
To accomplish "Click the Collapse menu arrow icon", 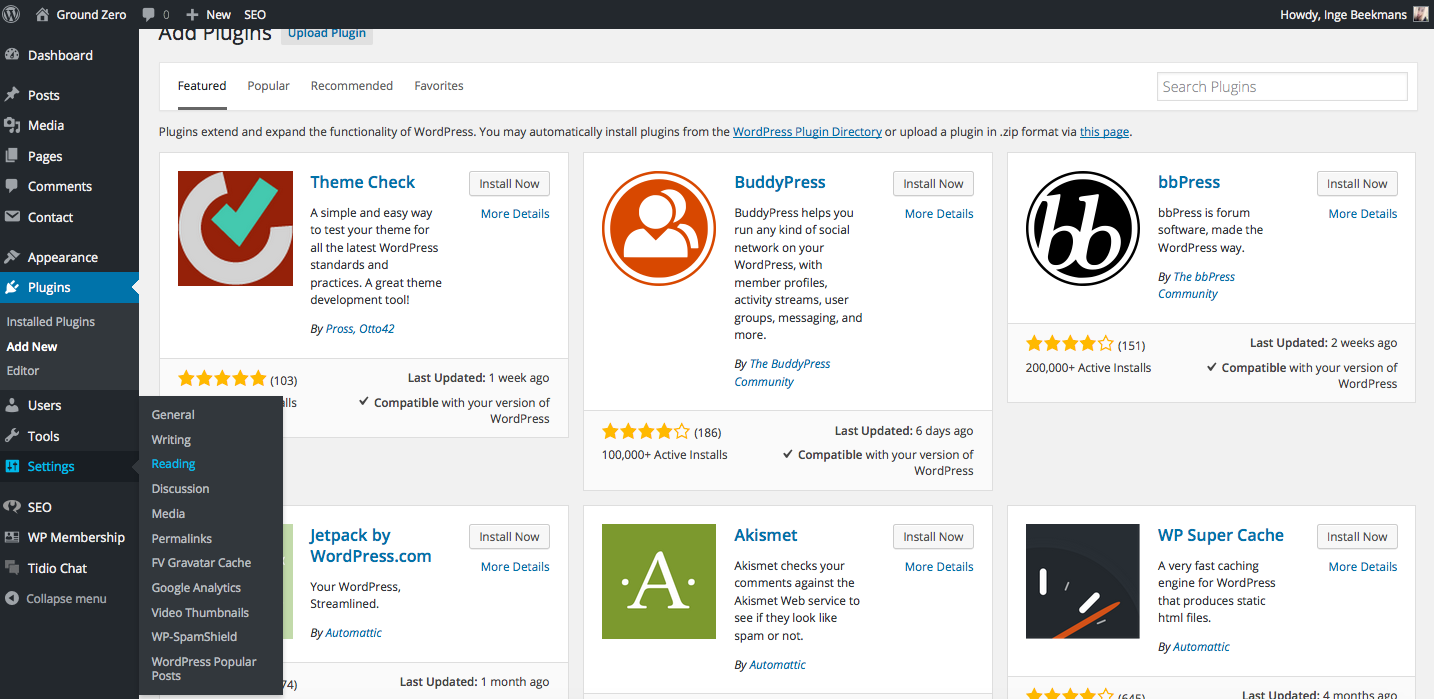I will tap(12, 599).
